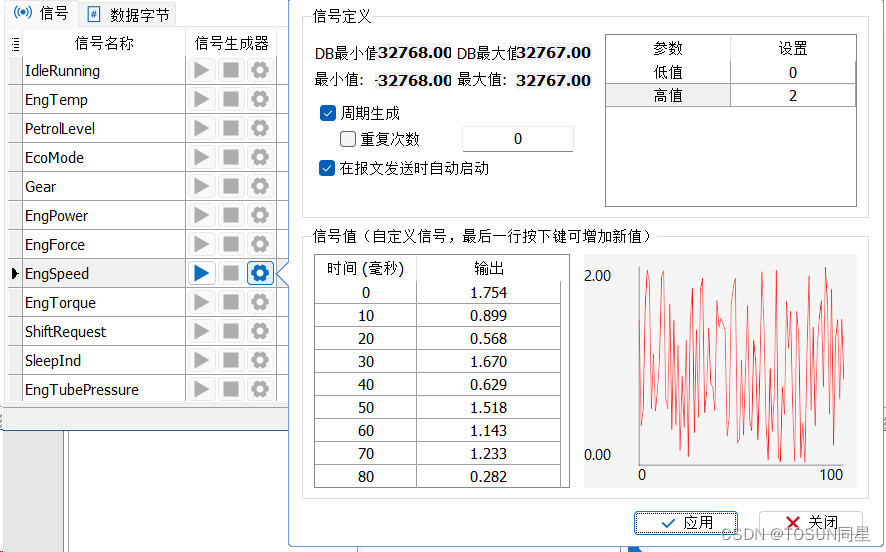The width and height of the screenshot is (886, 552).
Task: Click the highlighted EngSpeed settings gear
Action: point(260,273)
